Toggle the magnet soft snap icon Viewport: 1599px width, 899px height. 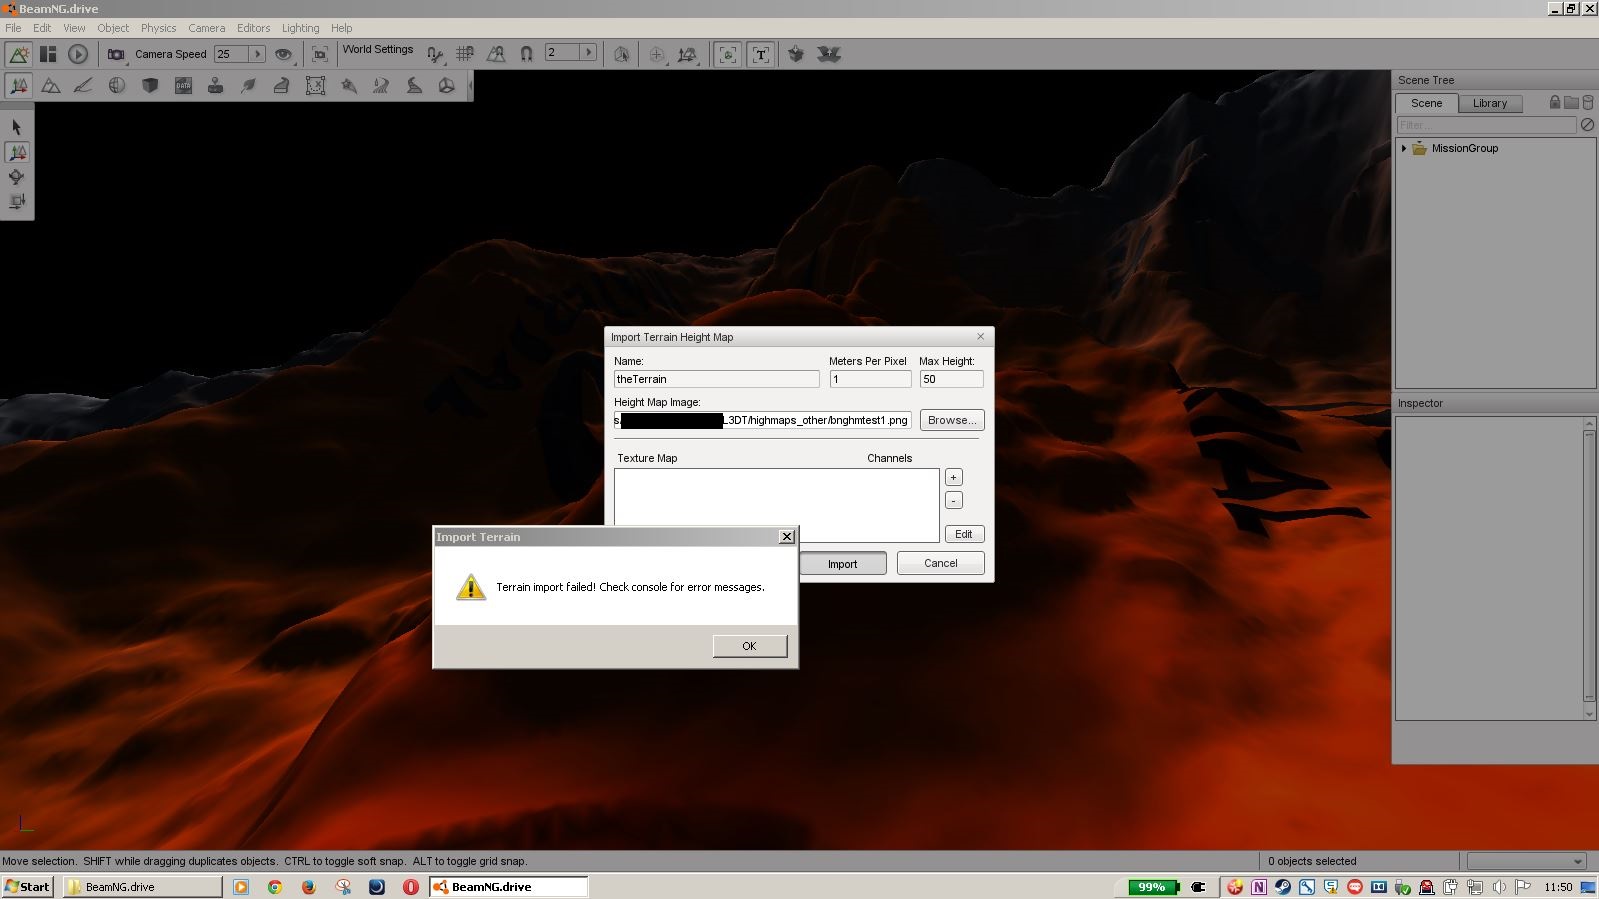pyautogui.click(x=526, y=54)
